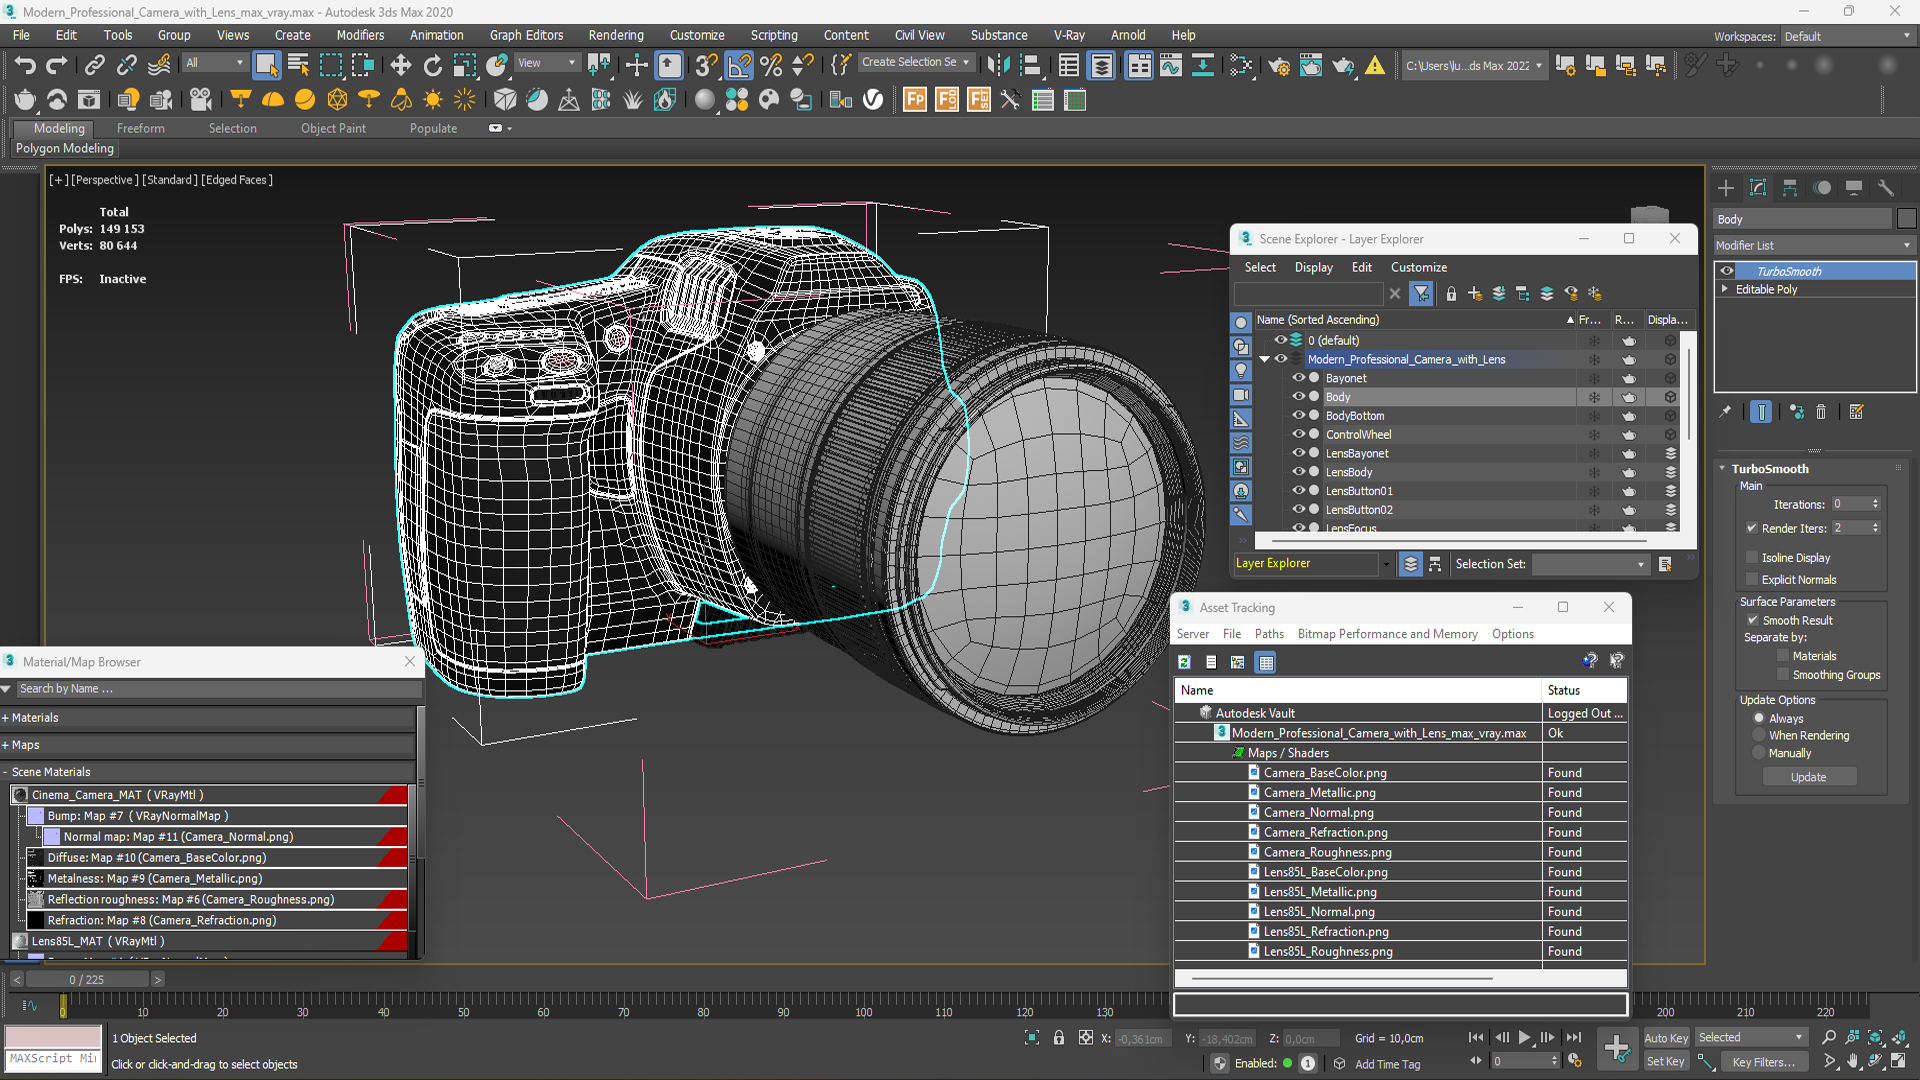This screenshot has height=1080, width=1920.
Task: Expand the Maps section in Material Browser
Action: [x=6, y=745]
